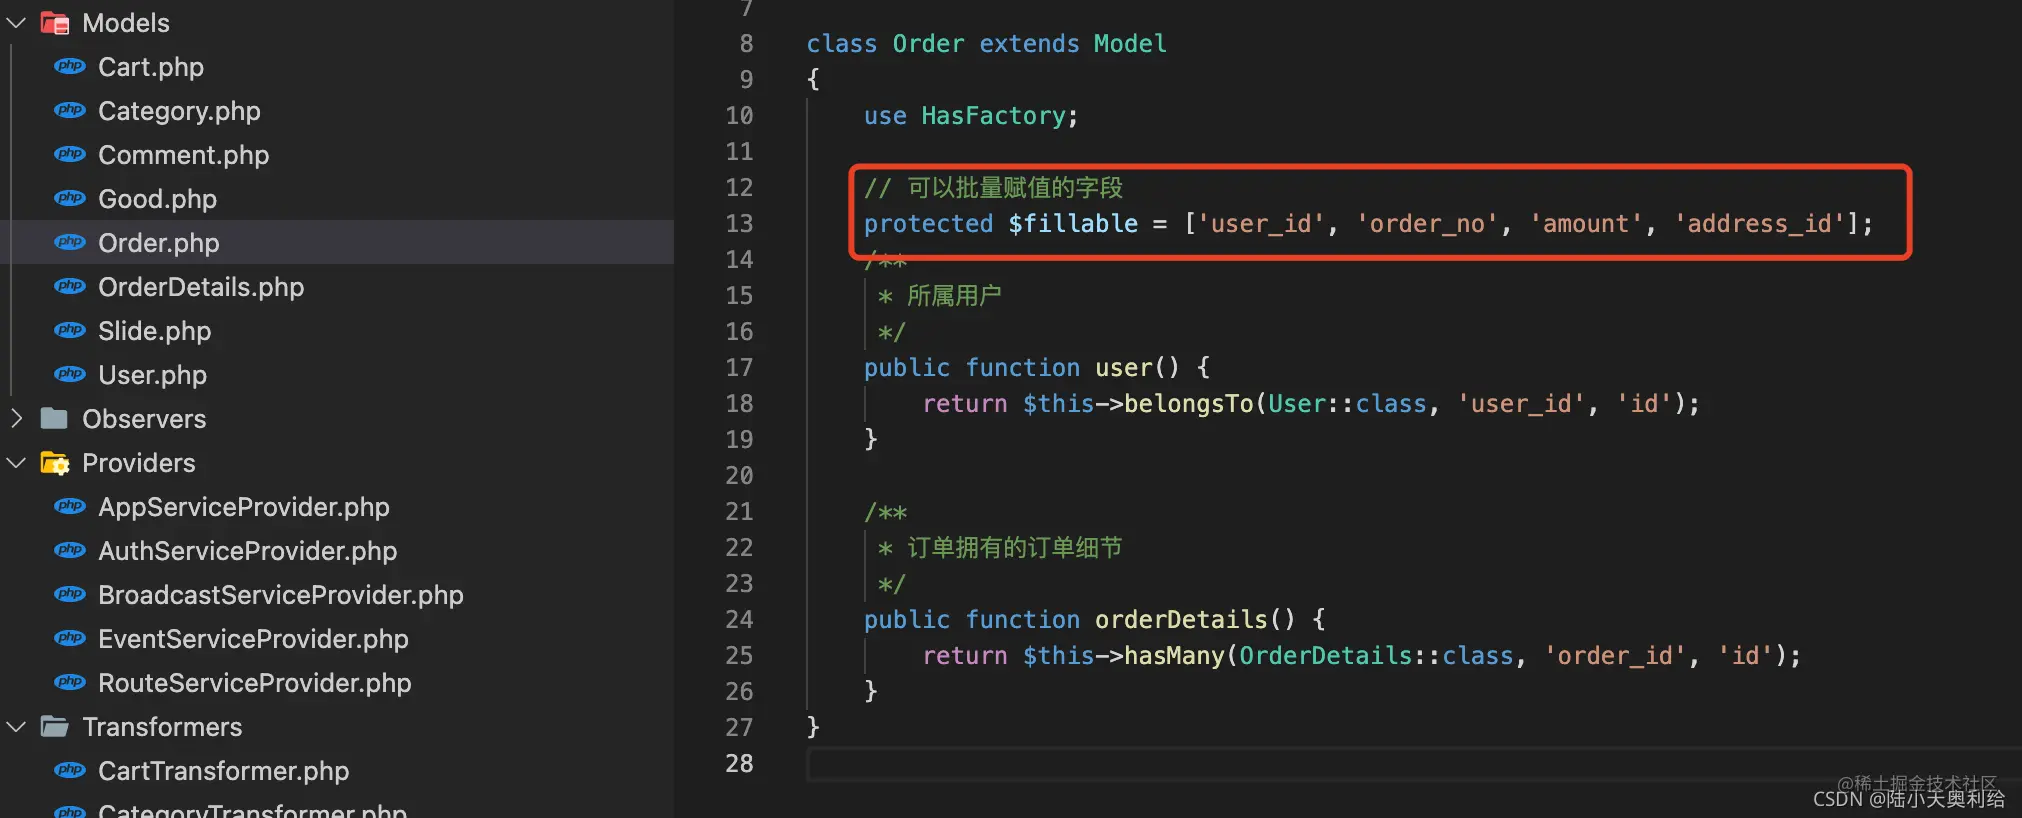Open AppServiceProvider.php file
This screenshot has height=818, width=2022.
[244, 507]
